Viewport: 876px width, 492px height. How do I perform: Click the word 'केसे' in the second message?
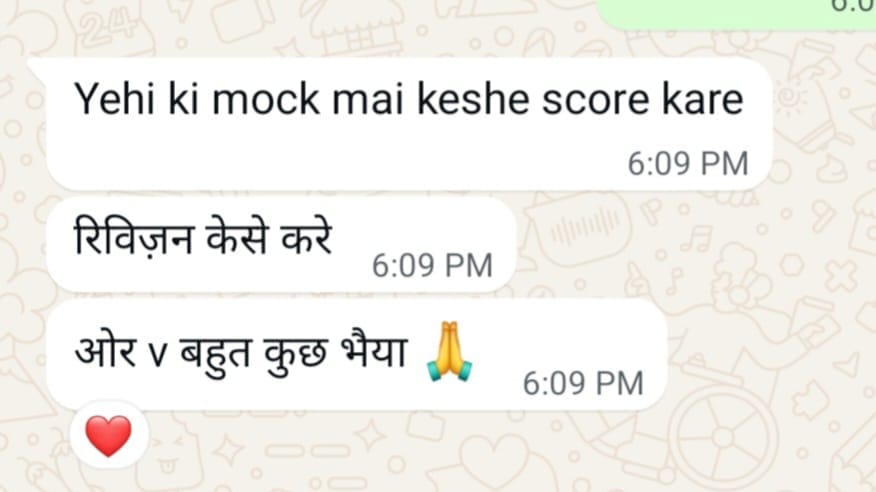coord(237,237)
